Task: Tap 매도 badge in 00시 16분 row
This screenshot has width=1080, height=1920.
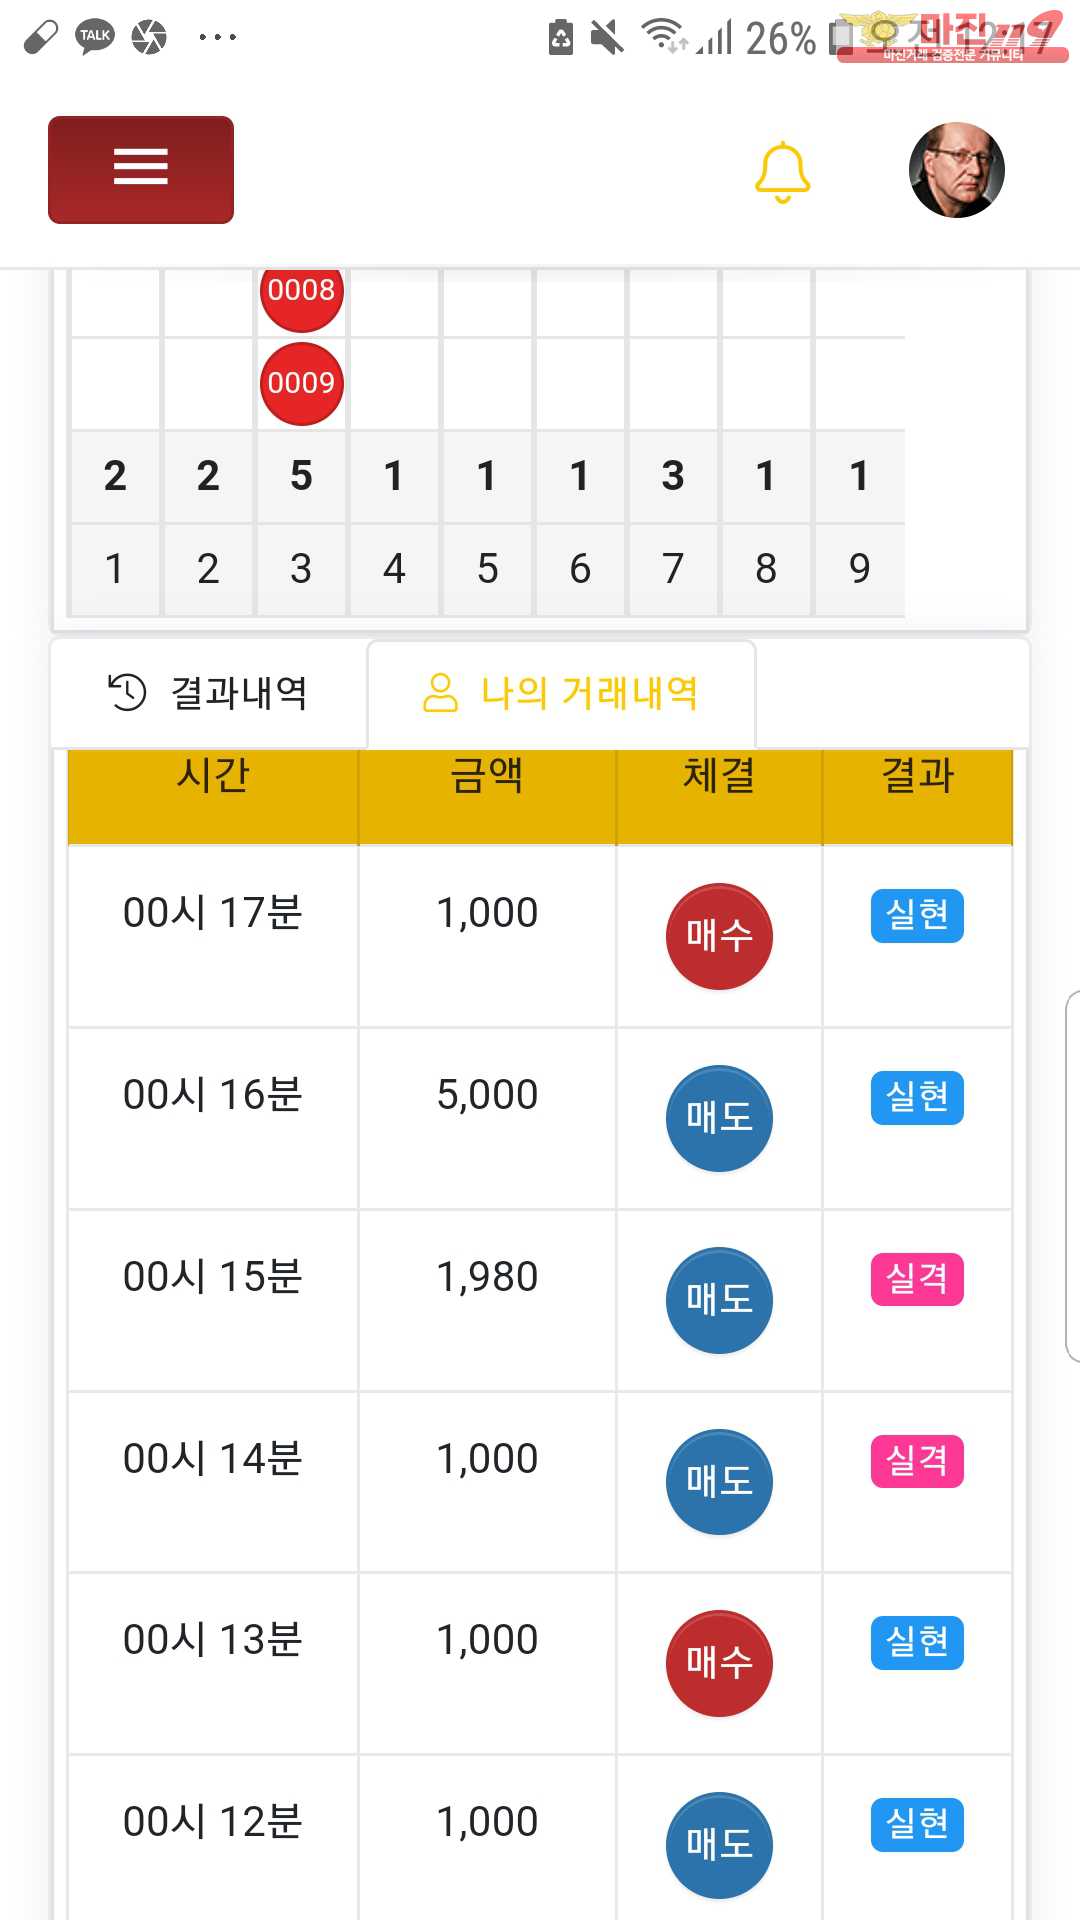Action: coord(719,1118)
